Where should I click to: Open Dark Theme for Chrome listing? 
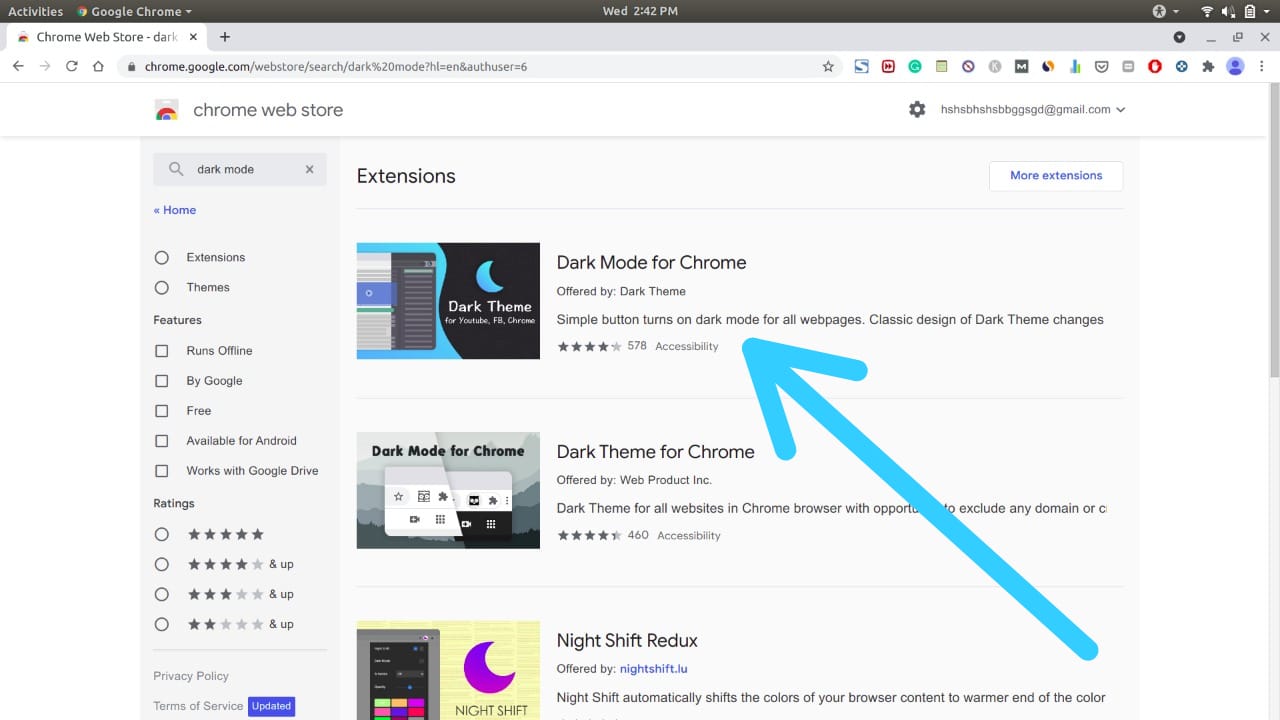[x=655, y=451]
